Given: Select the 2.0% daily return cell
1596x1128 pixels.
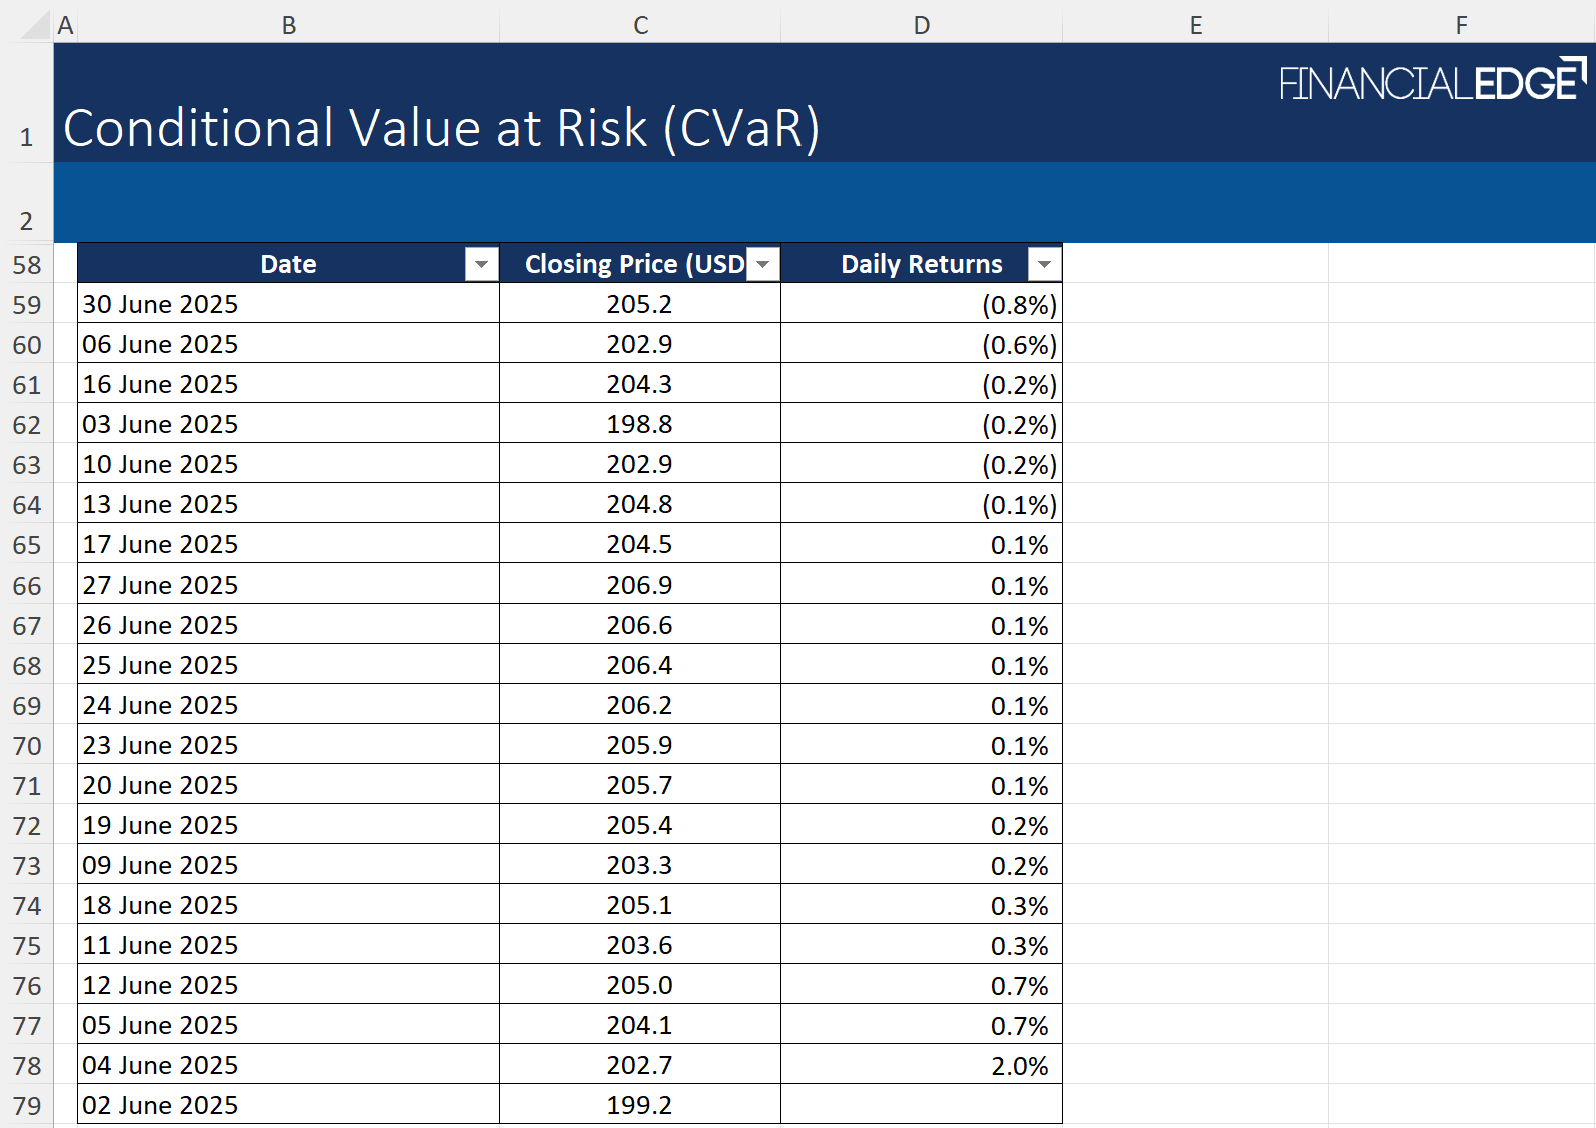Looking at the screenshot, I should [x=921, y=1066].
